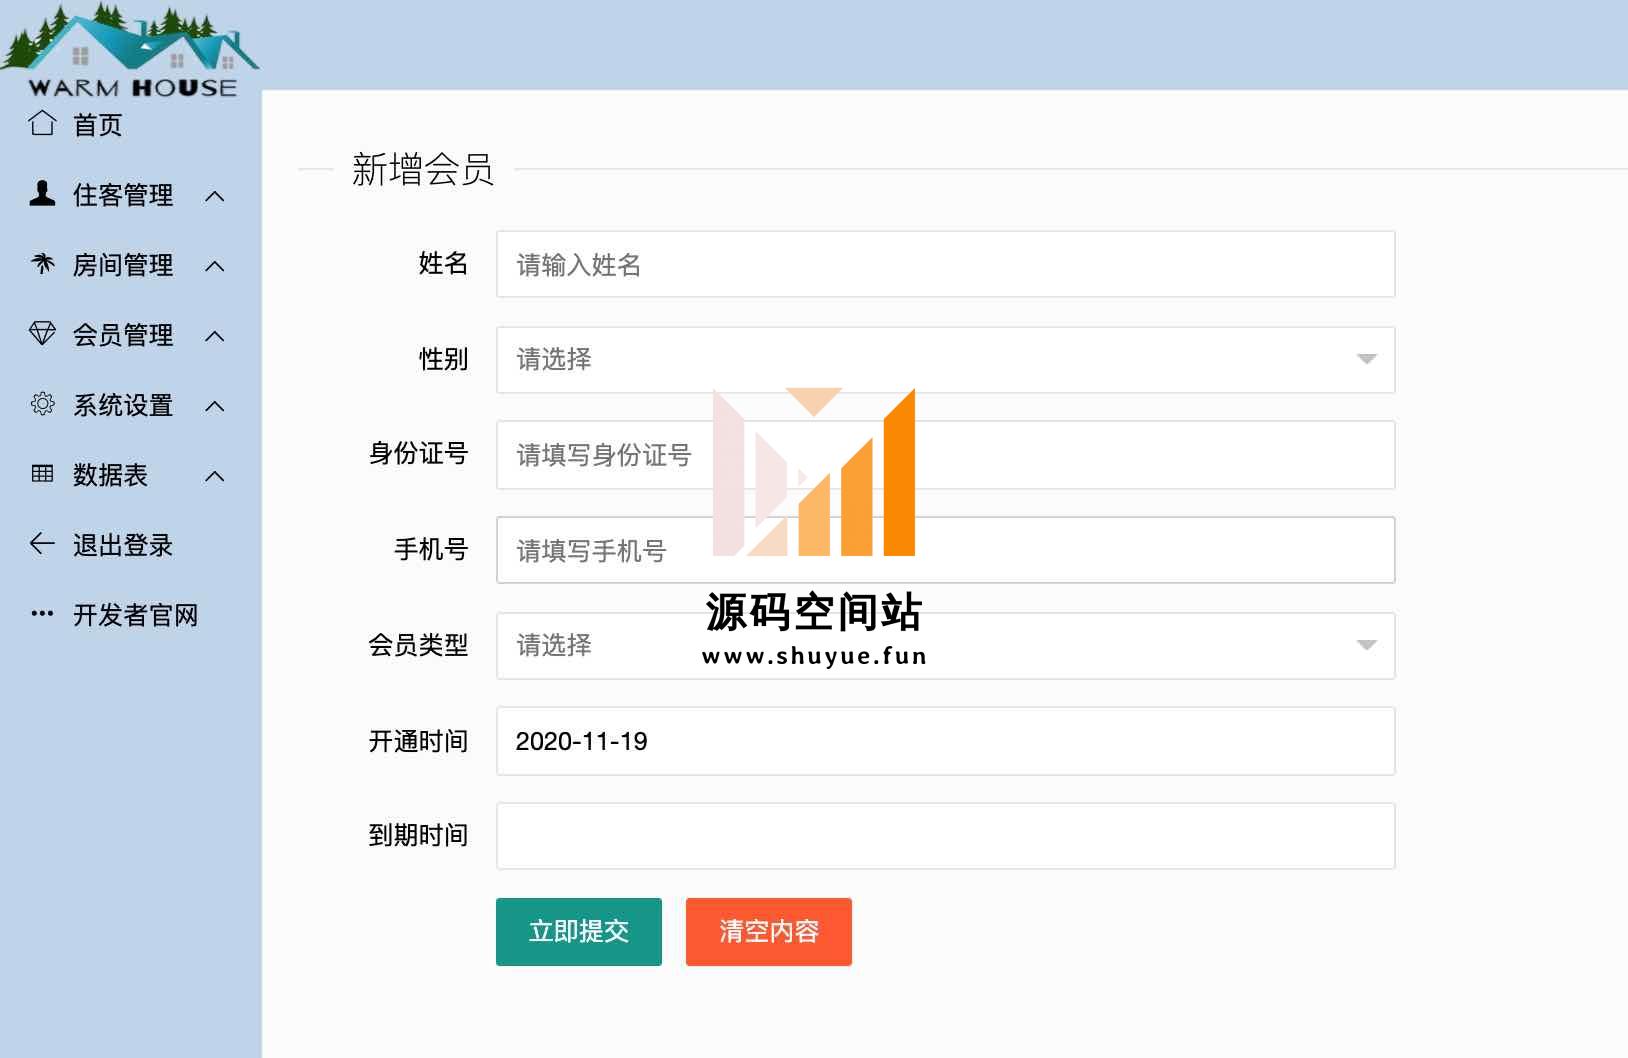Viewport: 1628px width, 1058px height.
Task: Open the 会员类型 dropdown
Action: click(945, 645)
